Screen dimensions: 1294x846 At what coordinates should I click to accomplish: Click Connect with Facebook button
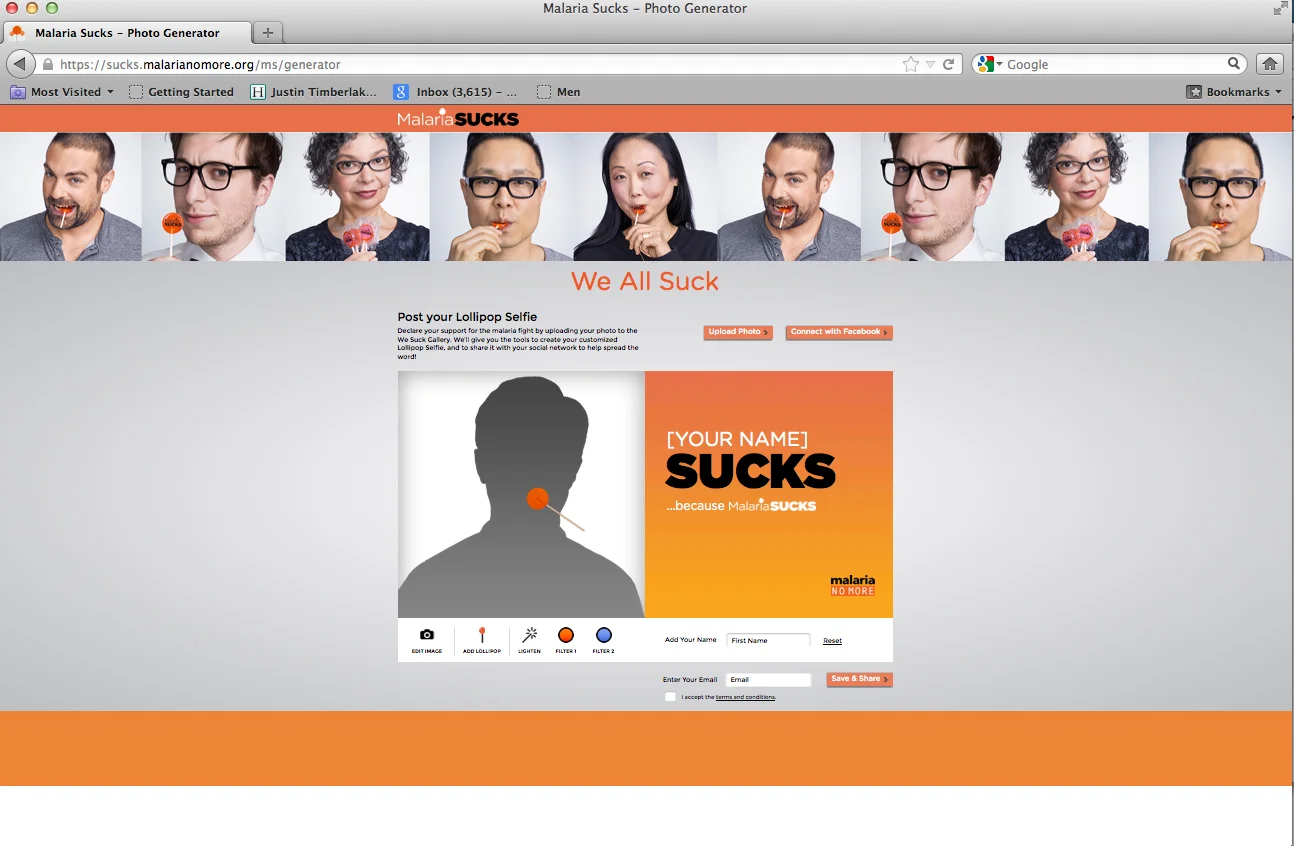[x=839, y=332]
